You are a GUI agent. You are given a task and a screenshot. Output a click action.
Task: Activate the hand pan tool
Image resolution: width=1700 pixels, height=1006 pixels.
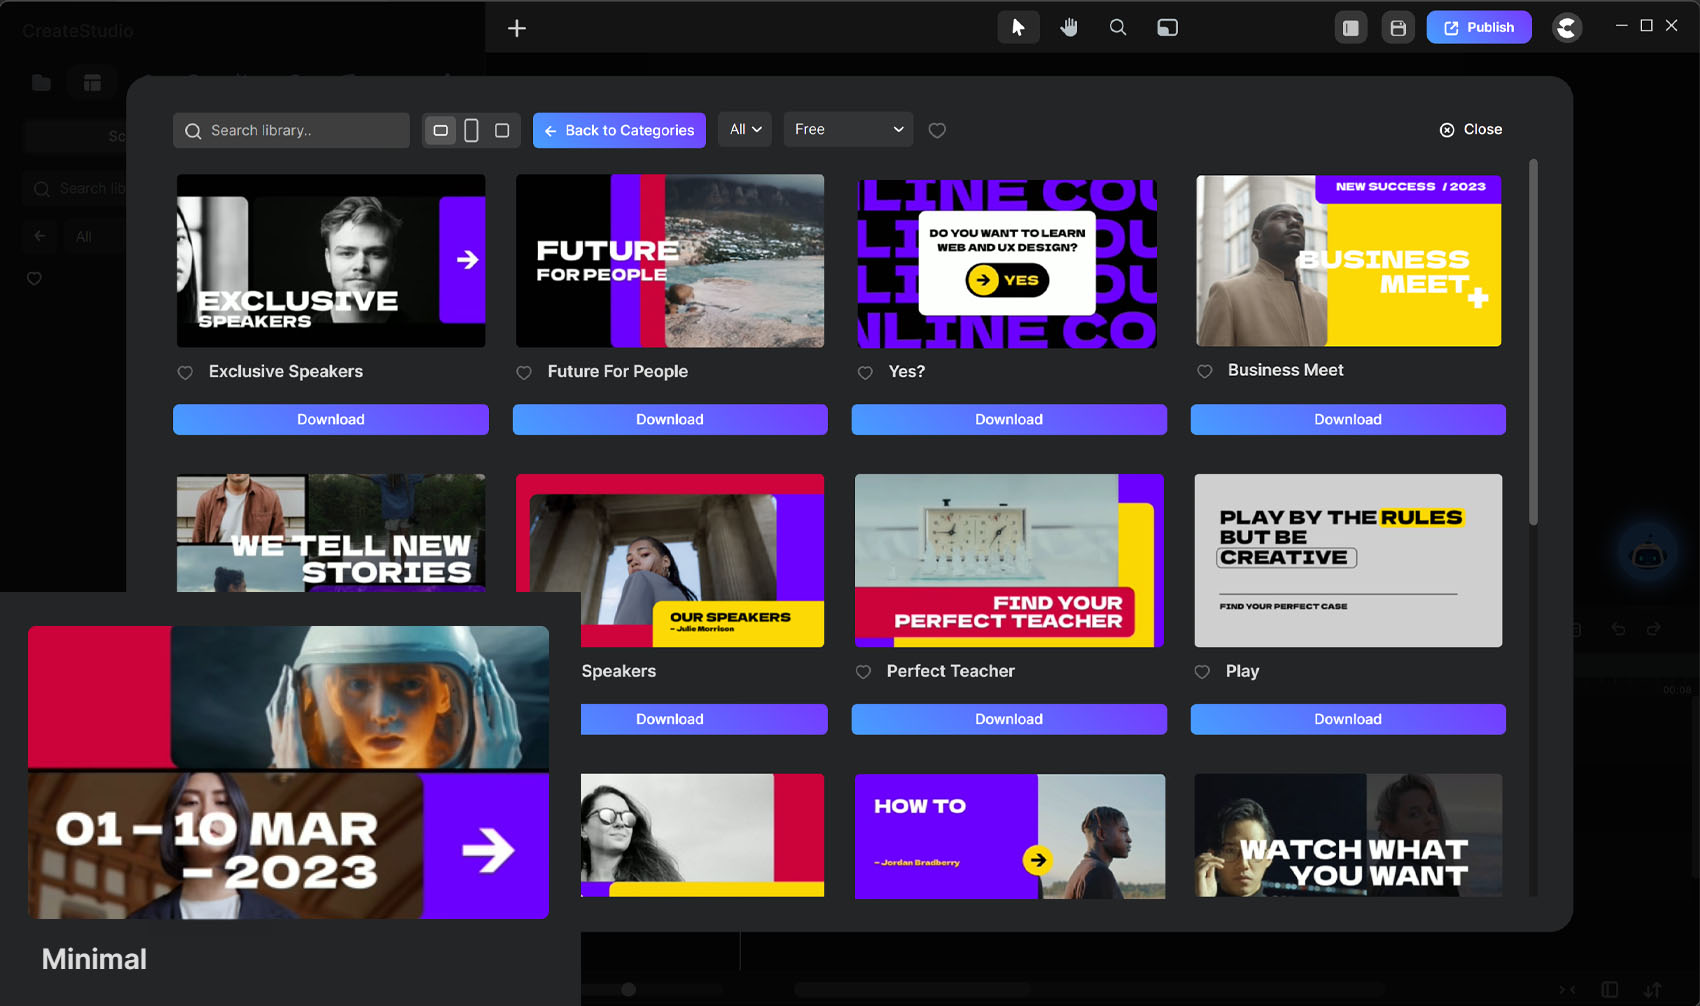[x=1069, y=28]
